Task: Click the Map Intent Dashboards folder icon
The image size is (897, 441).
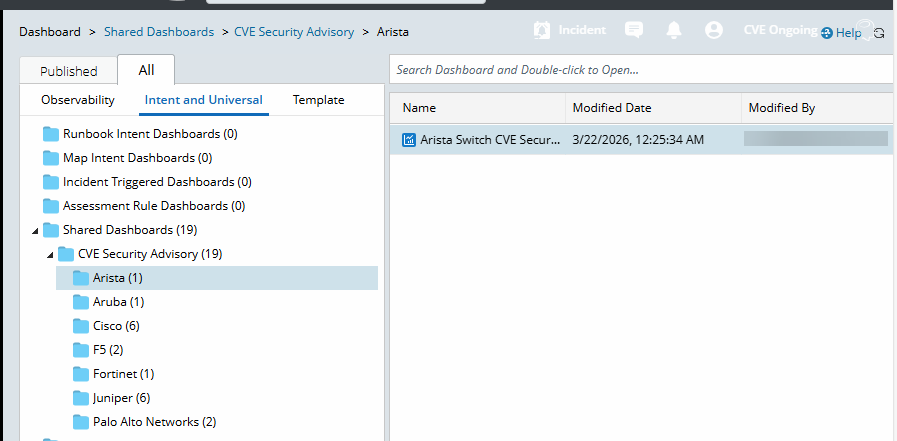Action: point(51,158)
